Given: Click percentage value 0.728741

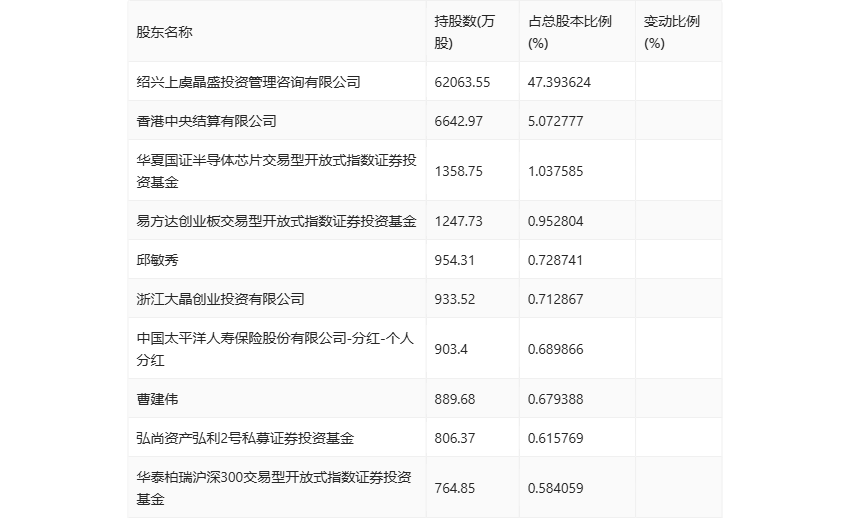Looking at the screenshot, I should 556,260.
